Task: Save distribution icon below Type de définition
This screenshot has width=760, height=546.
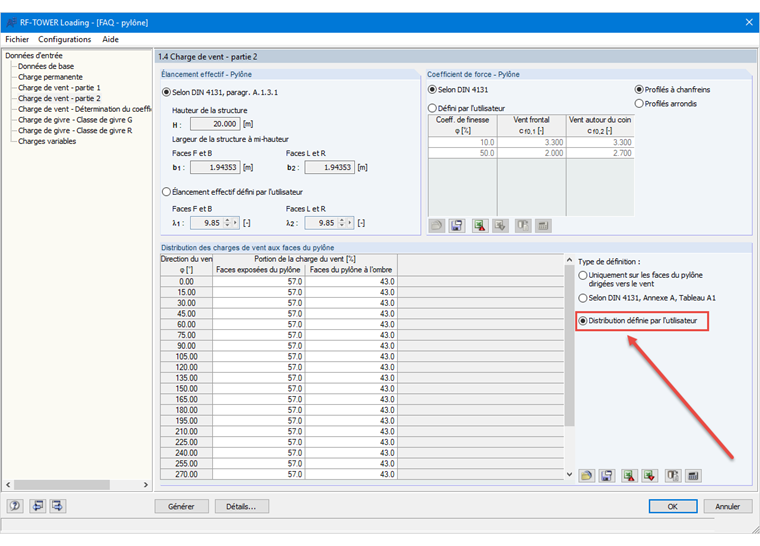Action: point(606,476)
